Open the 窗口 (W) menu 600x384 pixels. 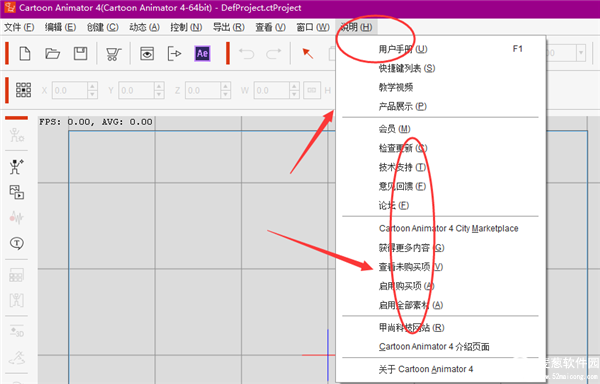pos(313,27)
